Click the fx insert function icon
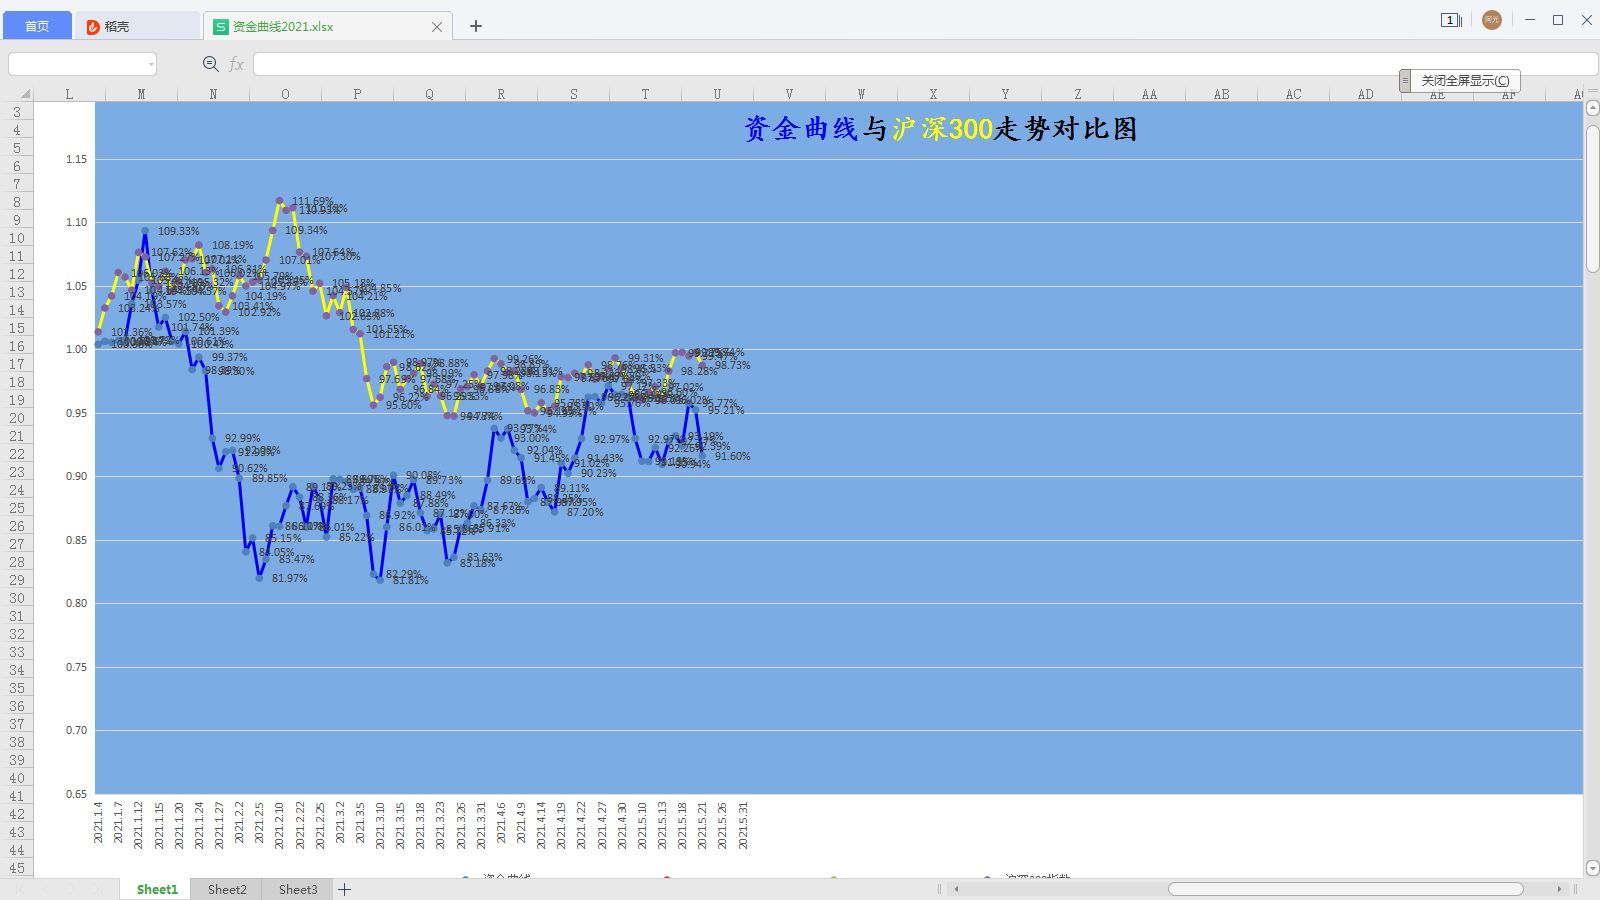 pos(237,64)
